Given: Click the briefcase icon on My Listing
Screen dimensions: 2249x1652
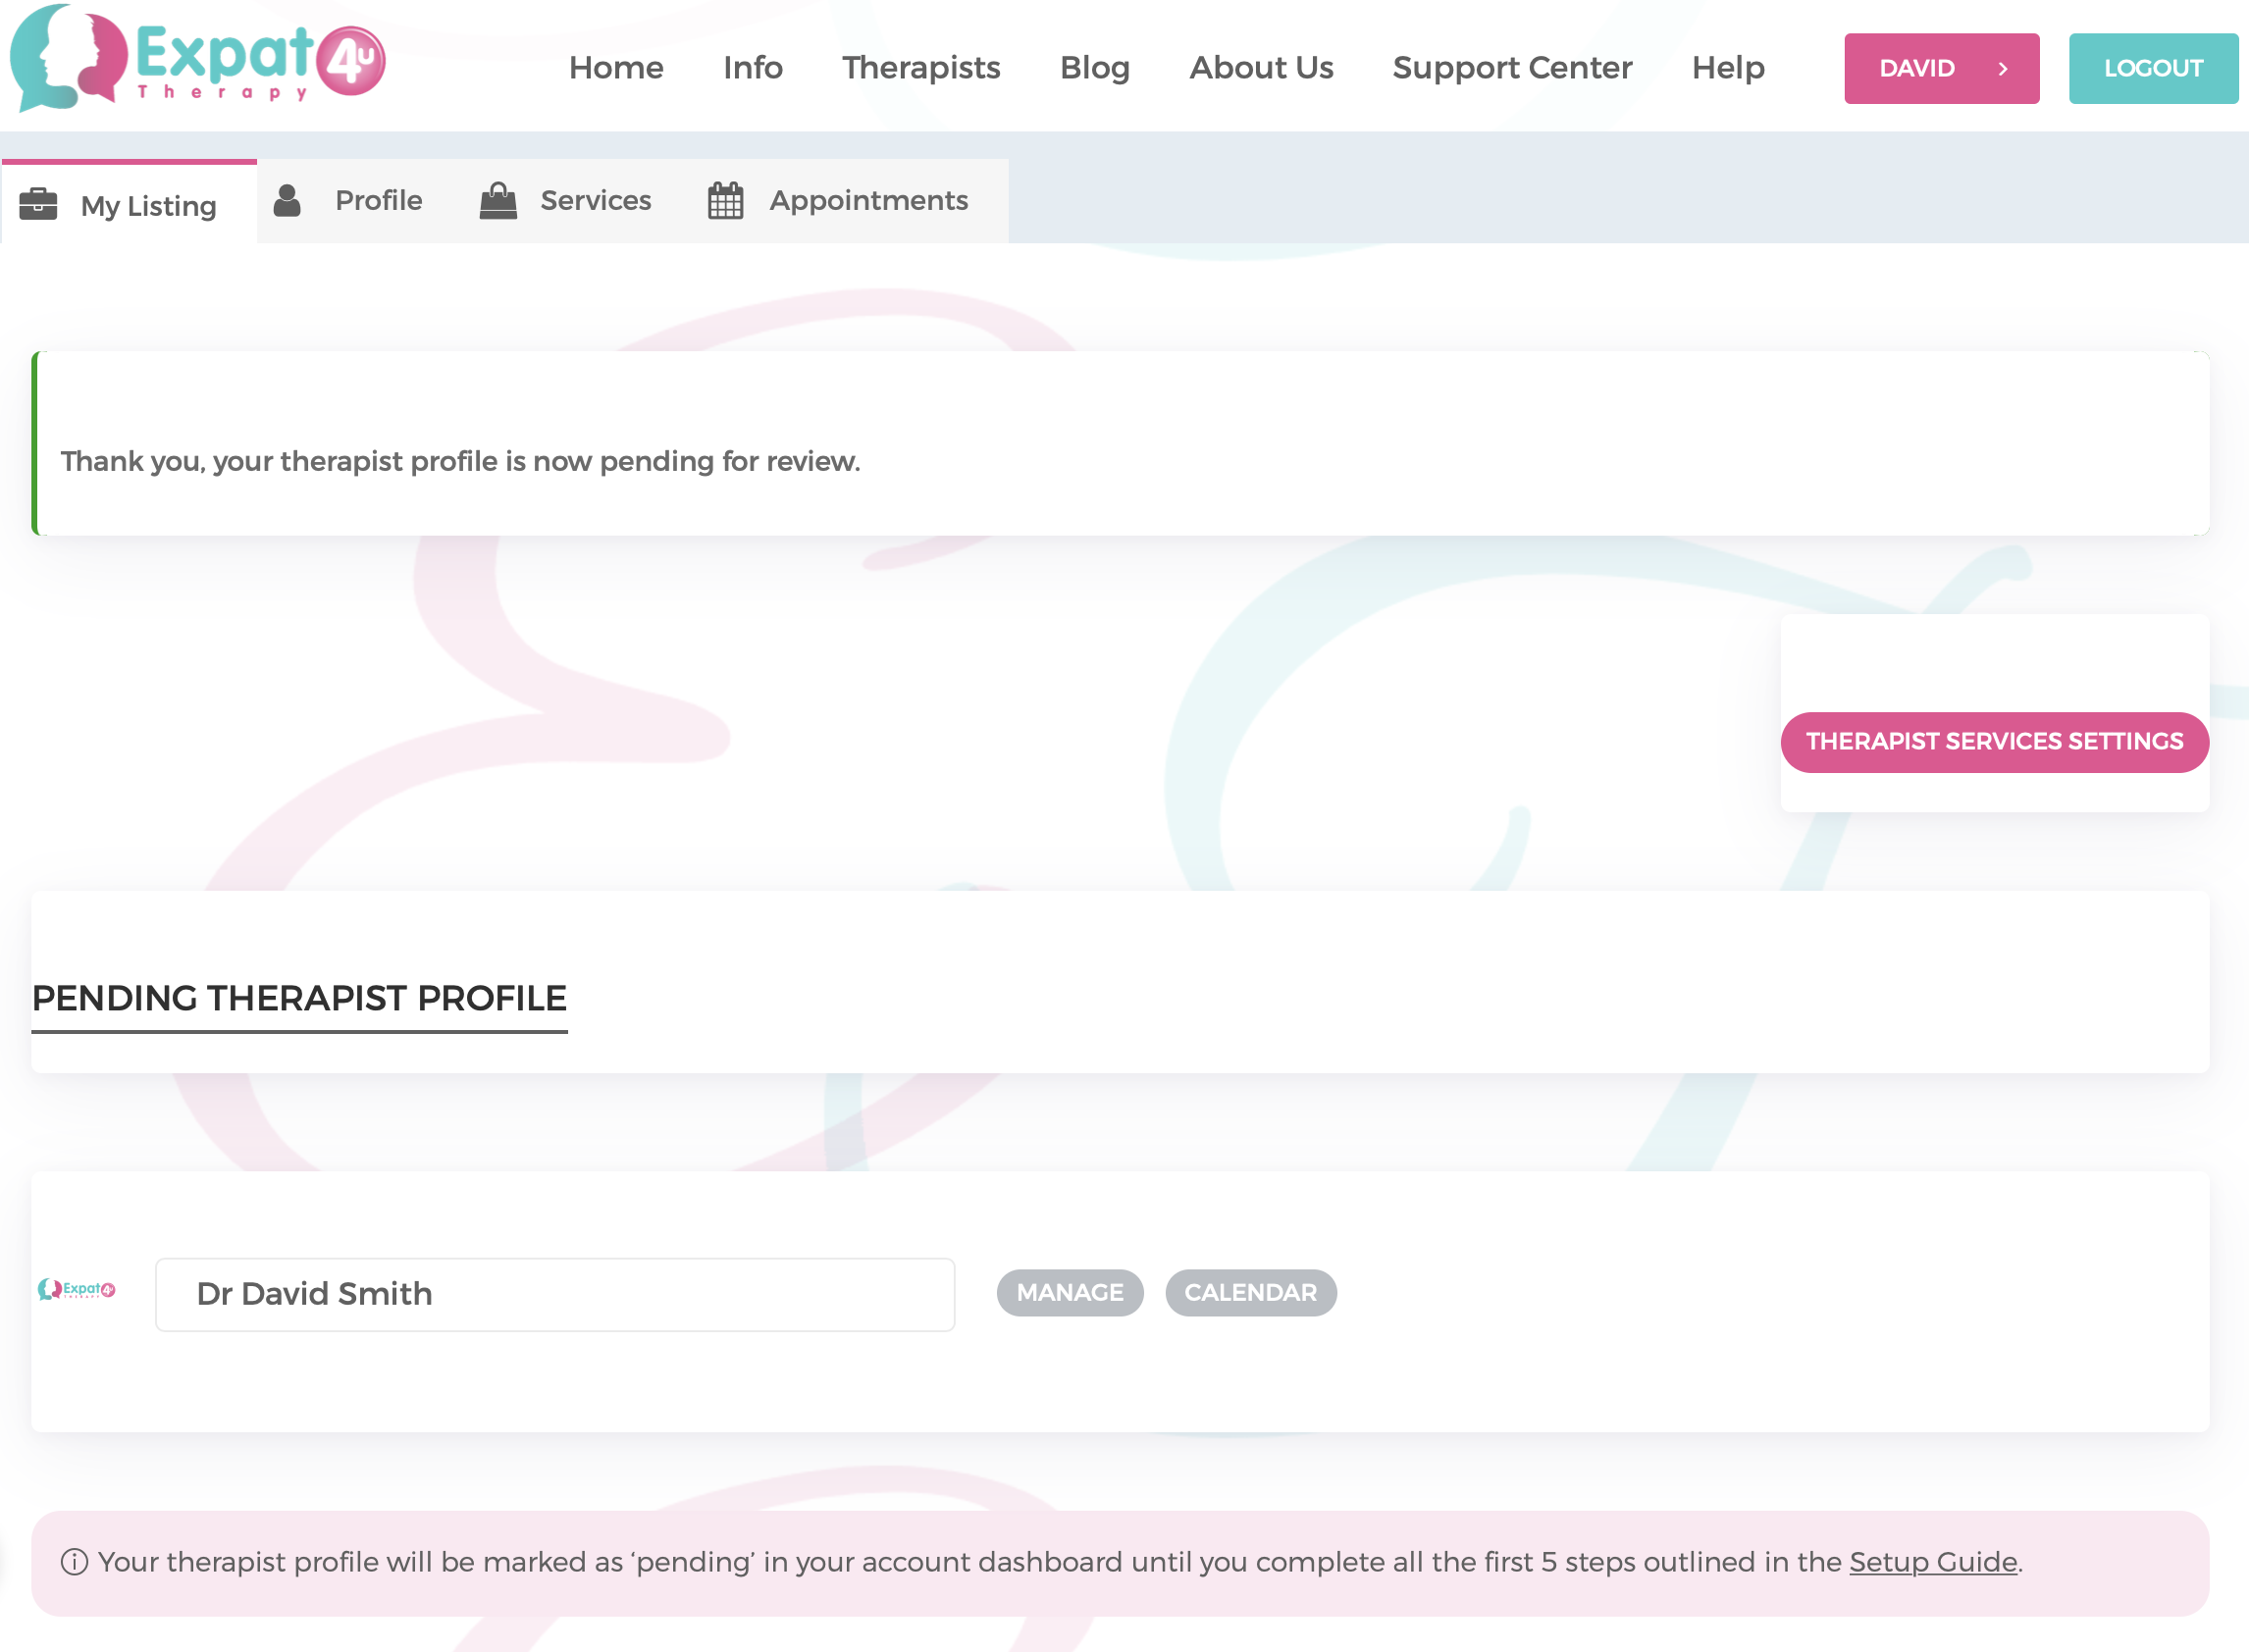Looking at the screenshot, I should click(38, 204).
